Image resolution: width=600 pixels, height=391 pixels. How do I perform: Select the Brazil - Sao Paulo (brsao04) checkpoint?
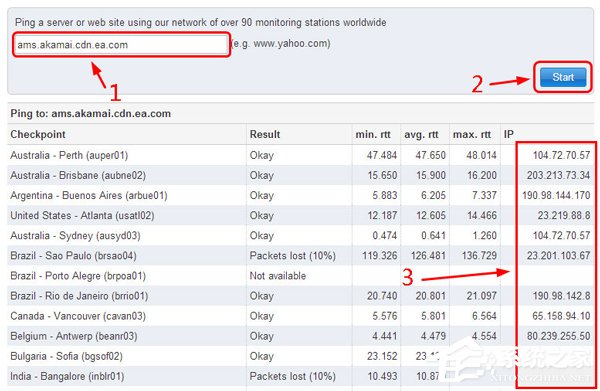73,256
